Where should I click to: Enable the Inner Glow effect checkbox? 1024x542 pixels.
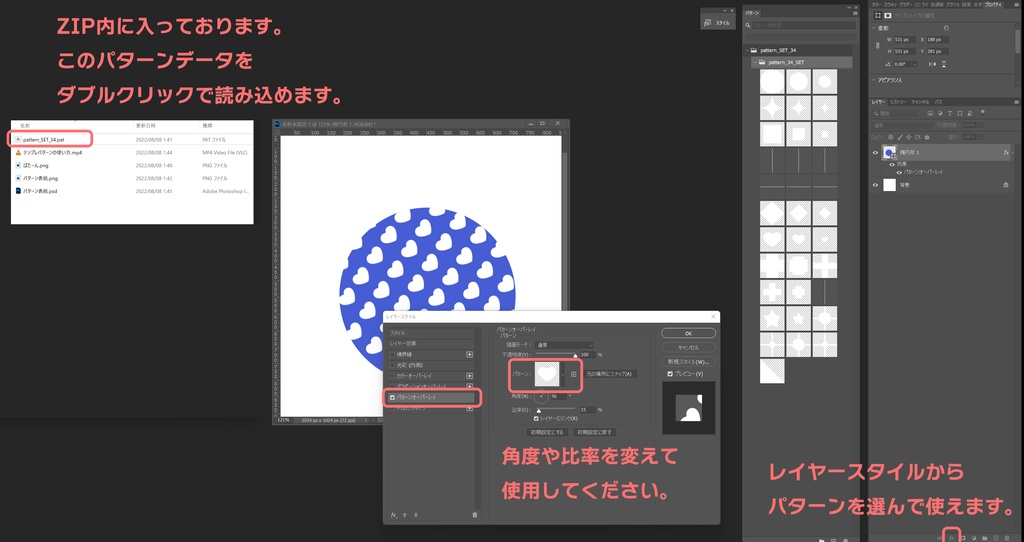pos(392,366)
